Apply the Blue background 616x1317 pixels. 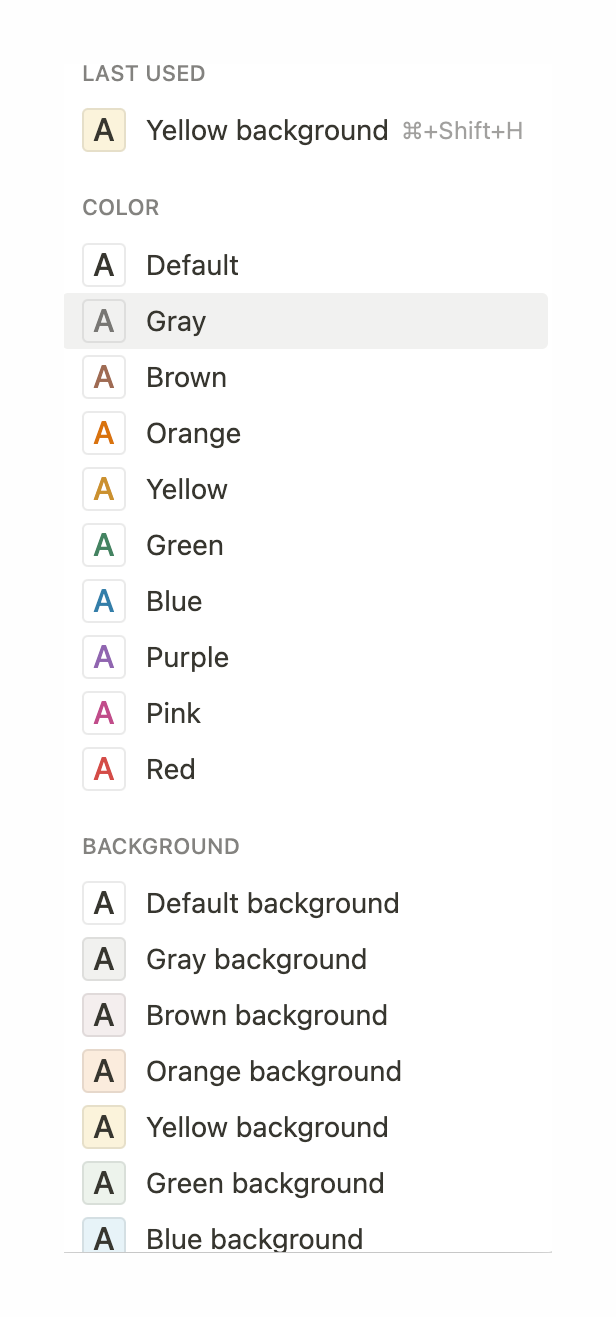(x=254, y=1239)
